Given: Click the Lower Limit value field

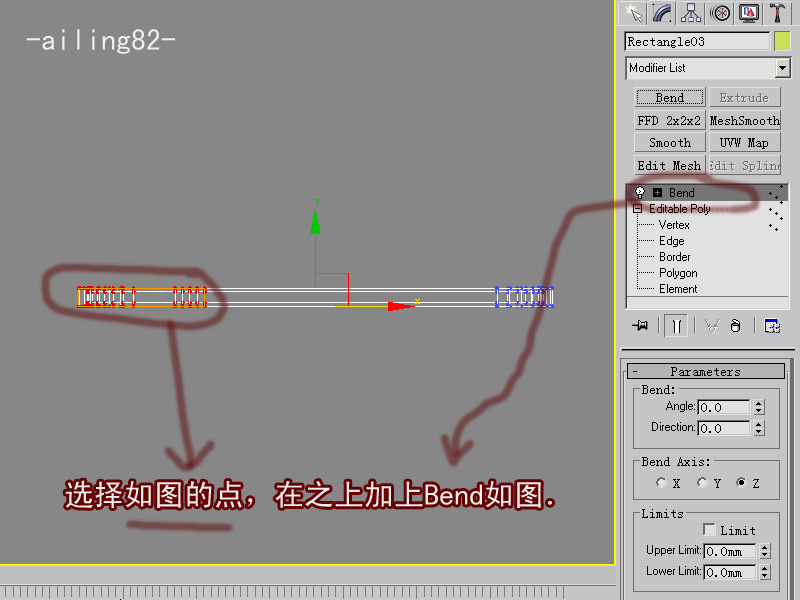Looking at the screenshot, I should coord(730,572).
